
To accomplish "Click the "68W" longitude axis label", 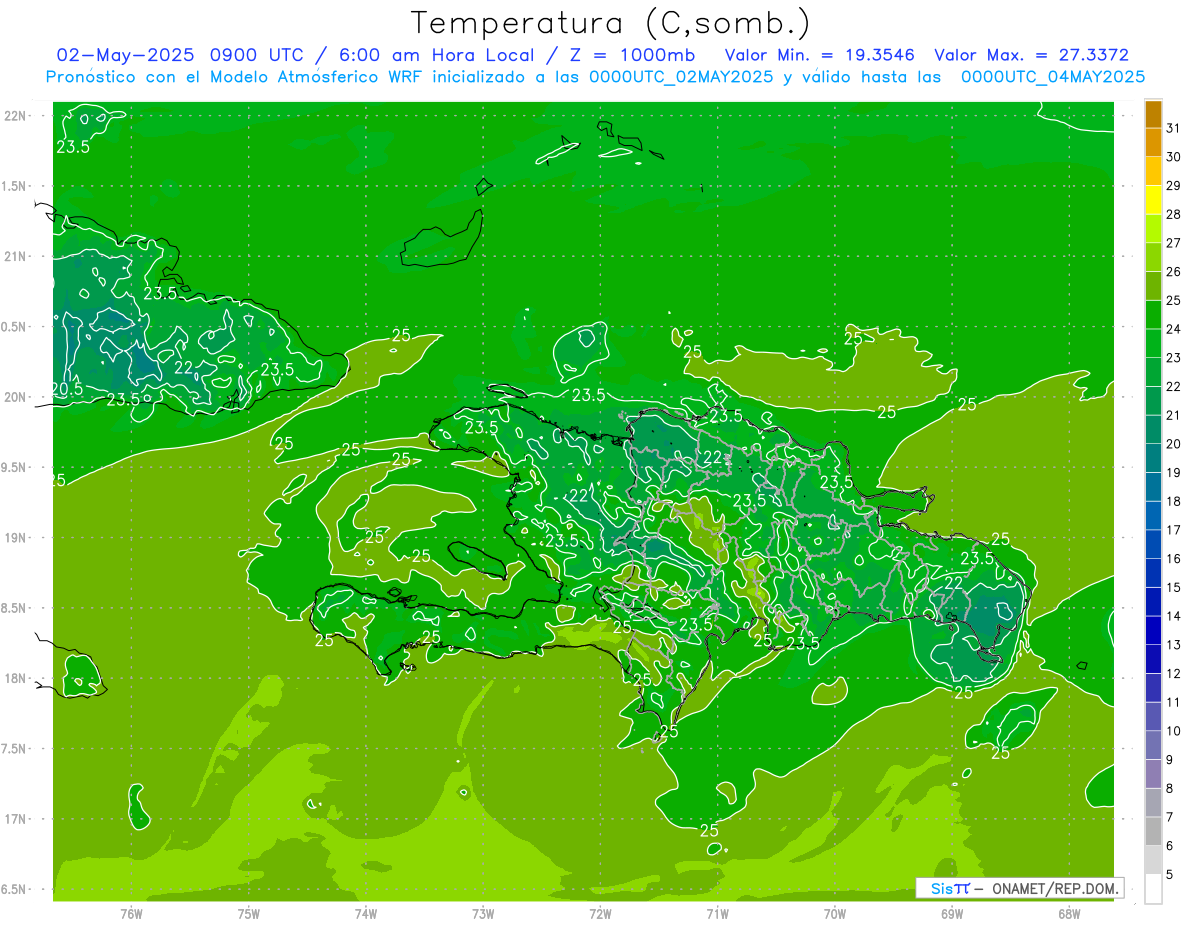I will [x=1069, y=913].
